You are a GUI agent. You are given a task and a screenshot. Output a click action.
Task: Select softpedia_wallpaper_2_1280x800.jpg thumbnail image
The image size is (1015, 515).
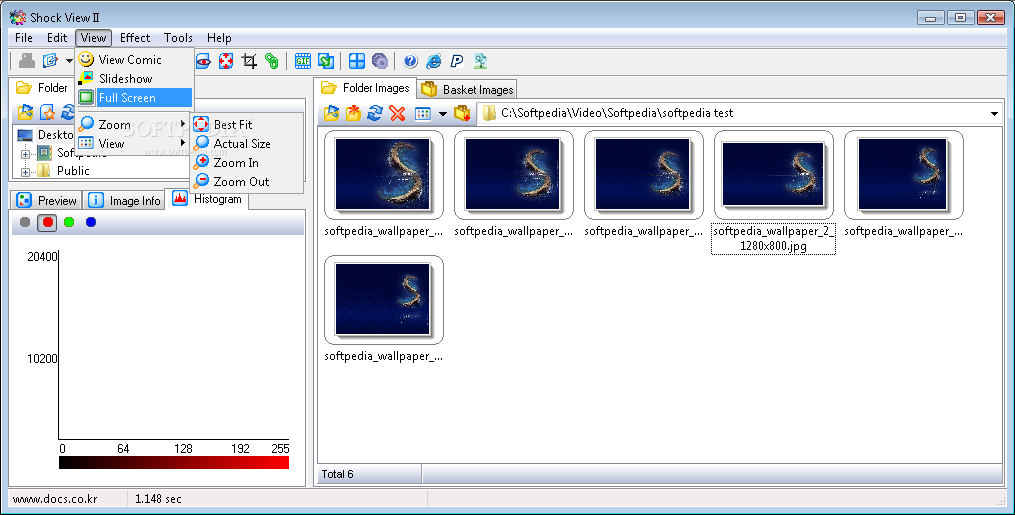point(773,175)
